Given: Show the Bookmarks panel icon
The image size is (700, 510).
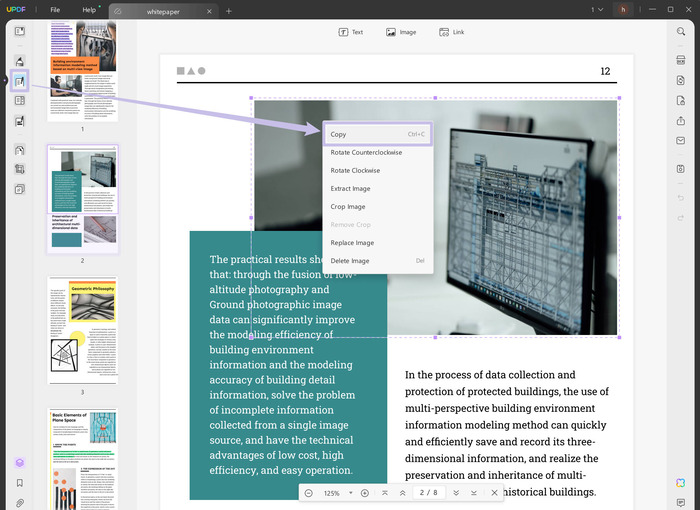Looking at the screenshot, I should pos(20,483).
